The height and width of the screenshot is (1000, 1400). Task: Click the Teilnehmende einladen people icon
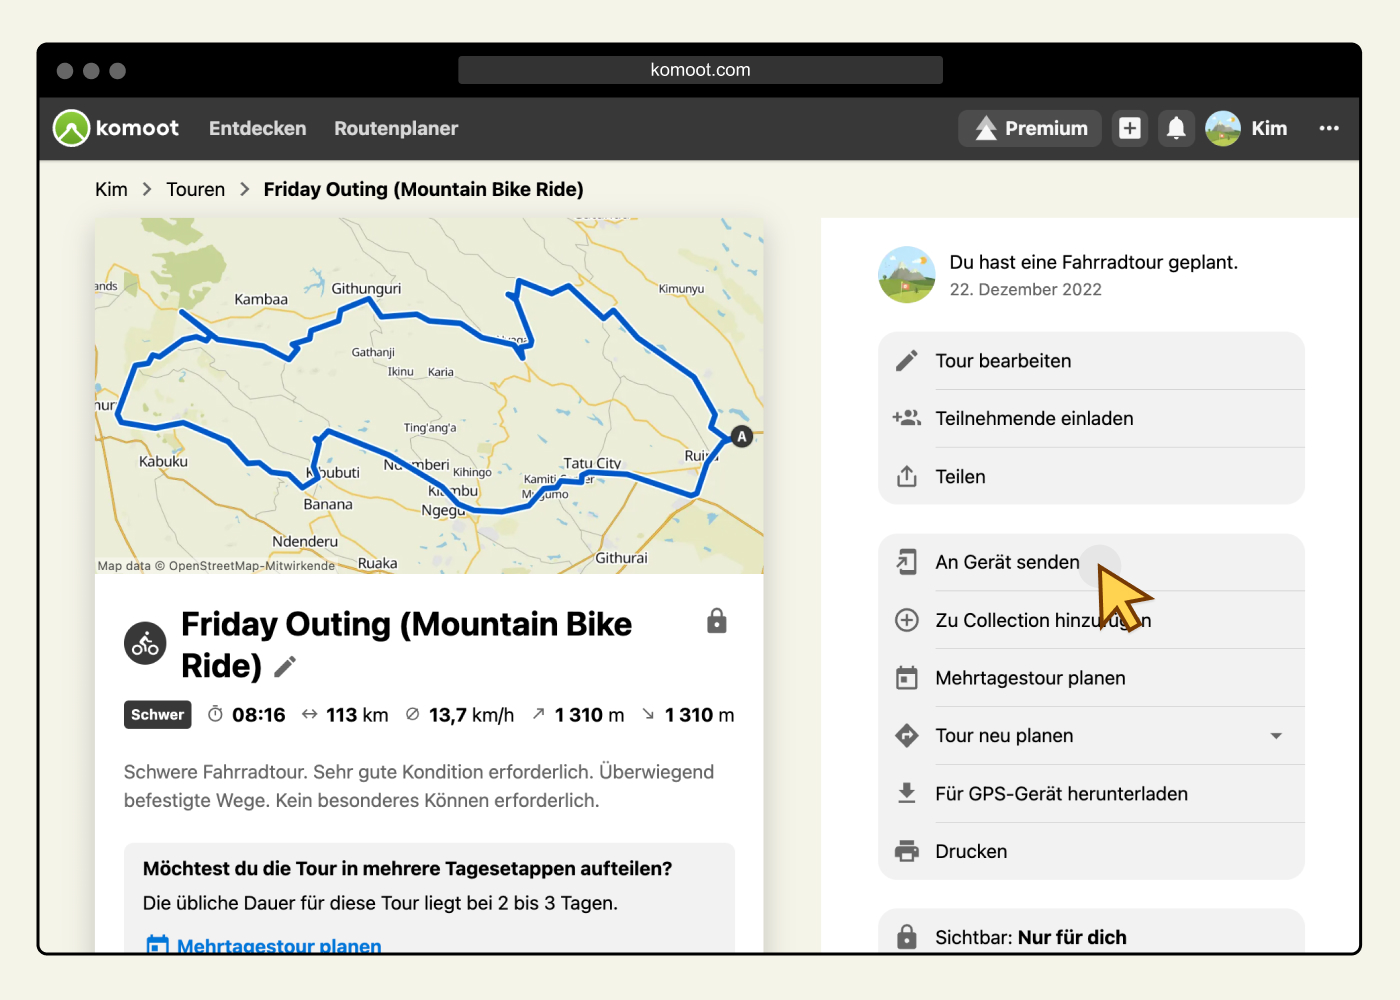pyautogui.click(x=906, y=418)
